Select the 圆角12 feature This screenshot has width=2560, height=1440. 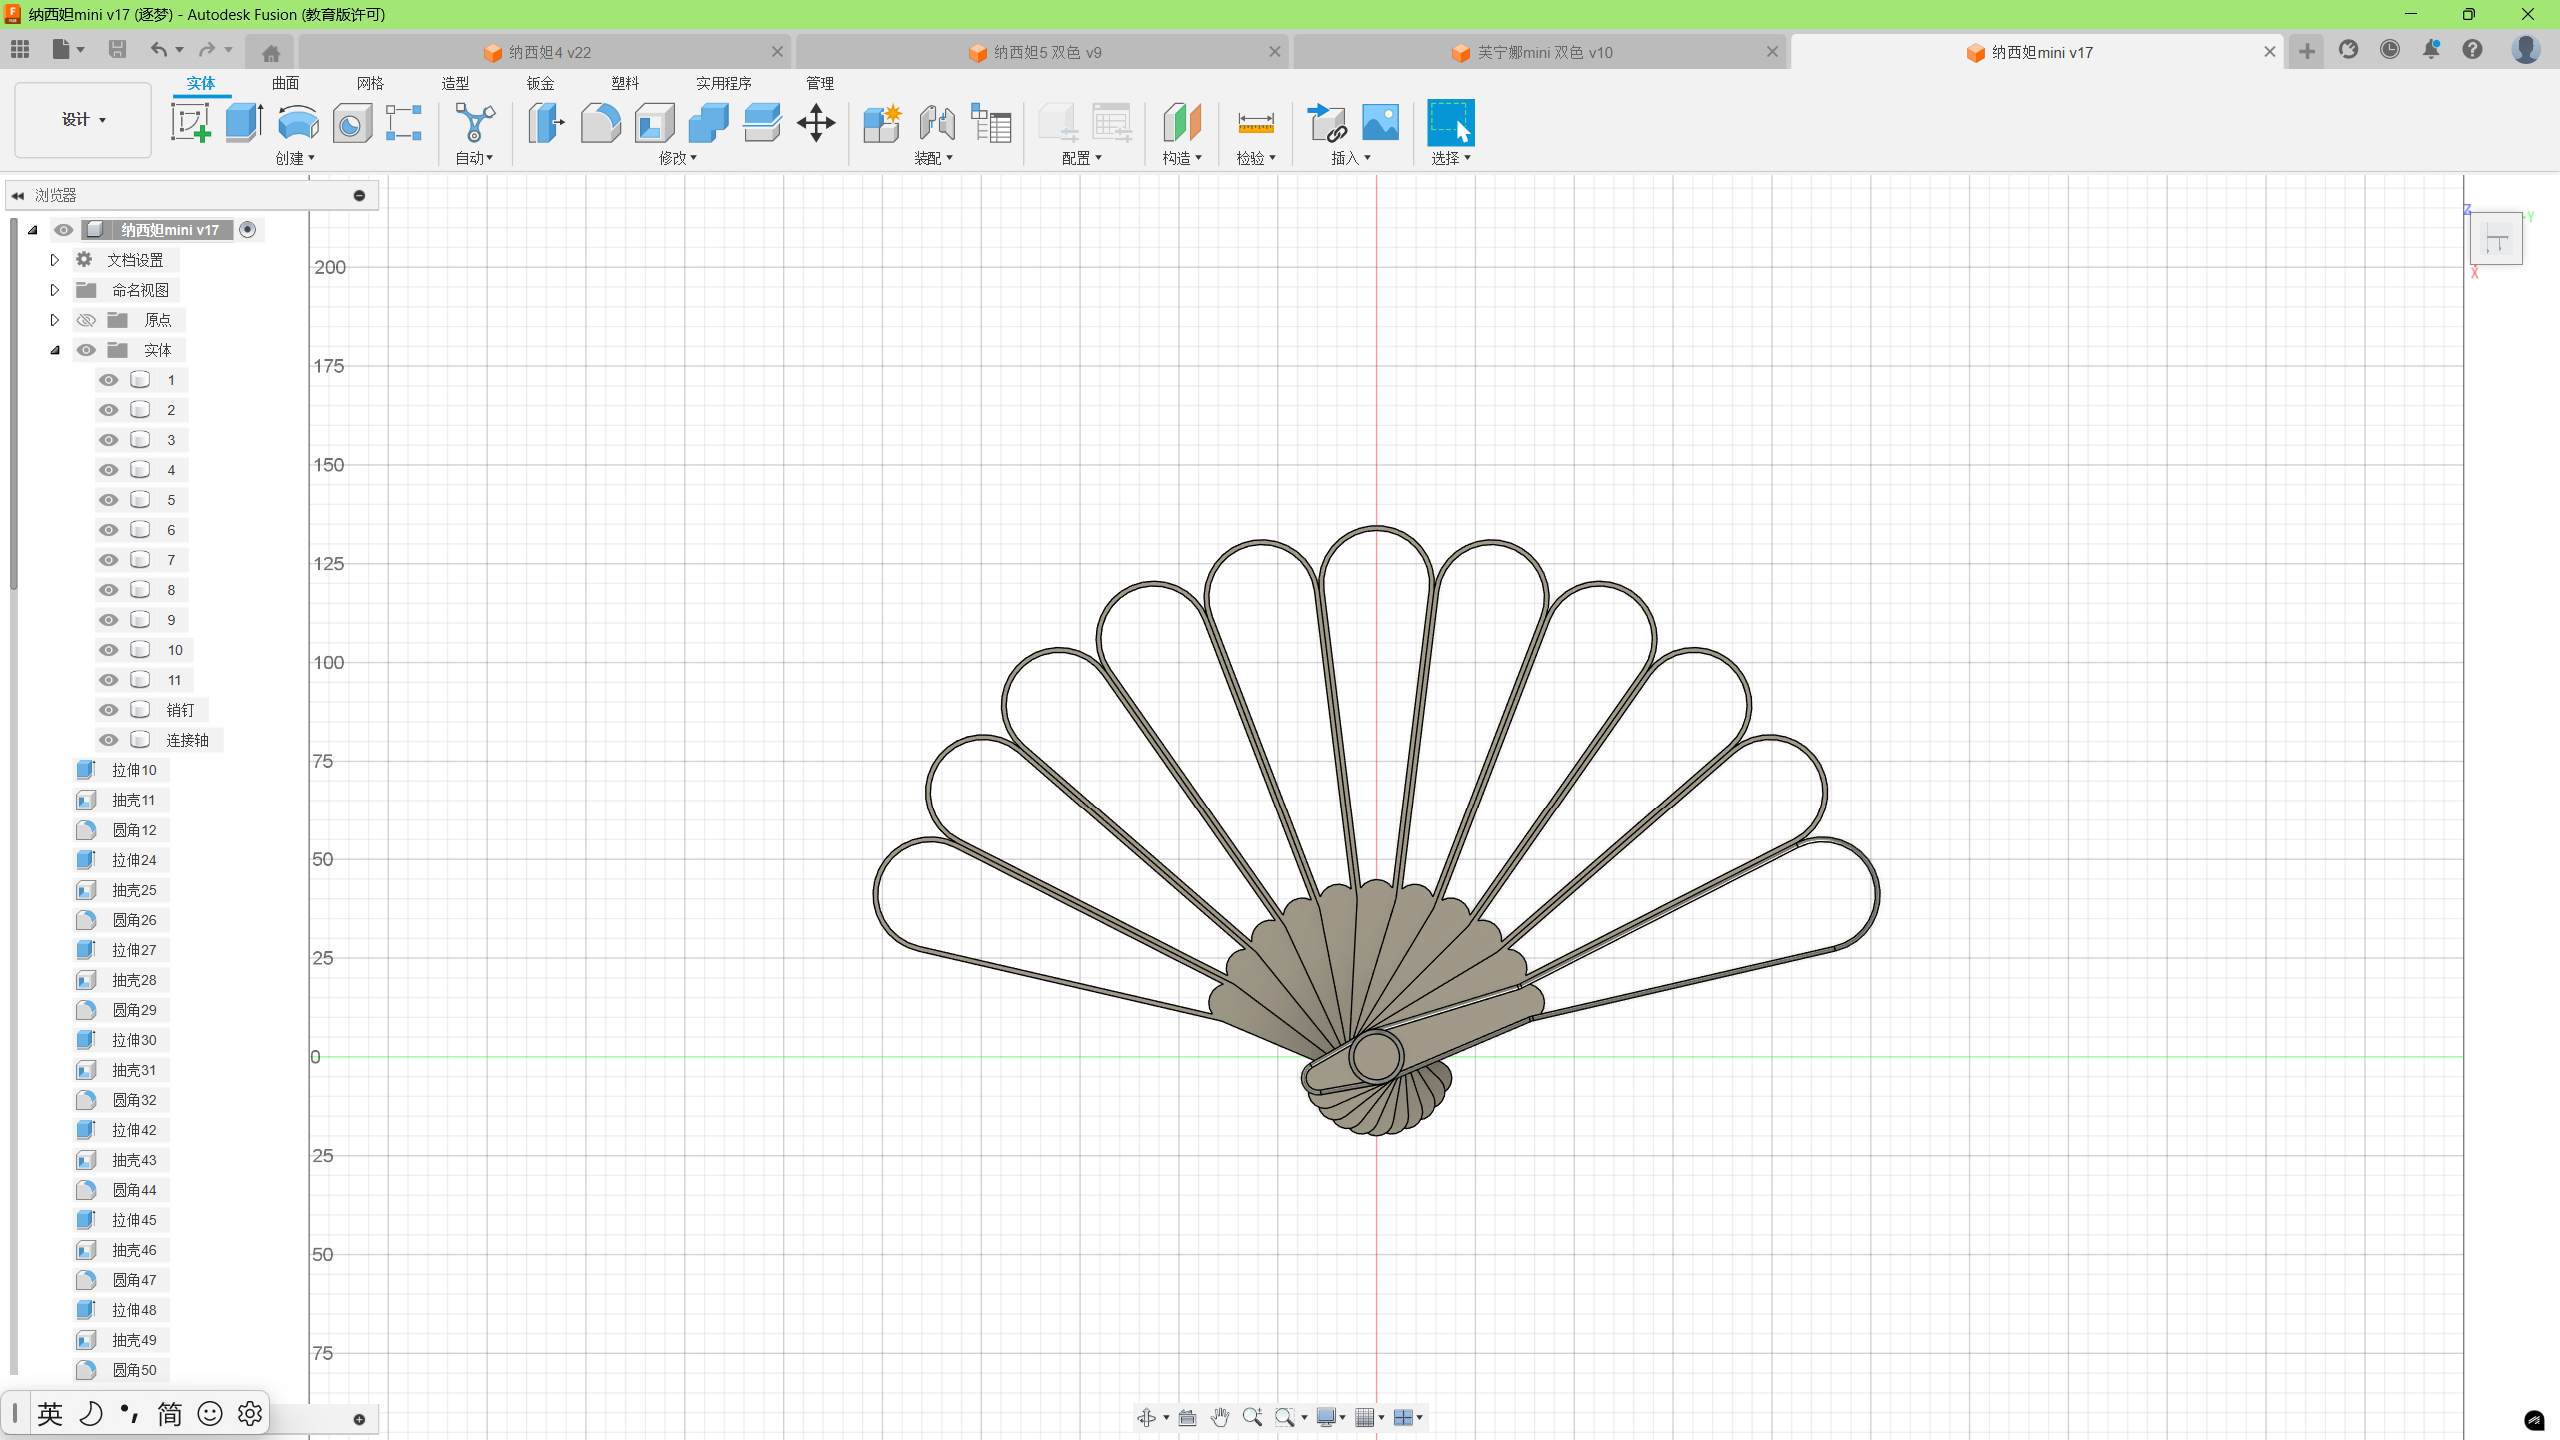133,830
